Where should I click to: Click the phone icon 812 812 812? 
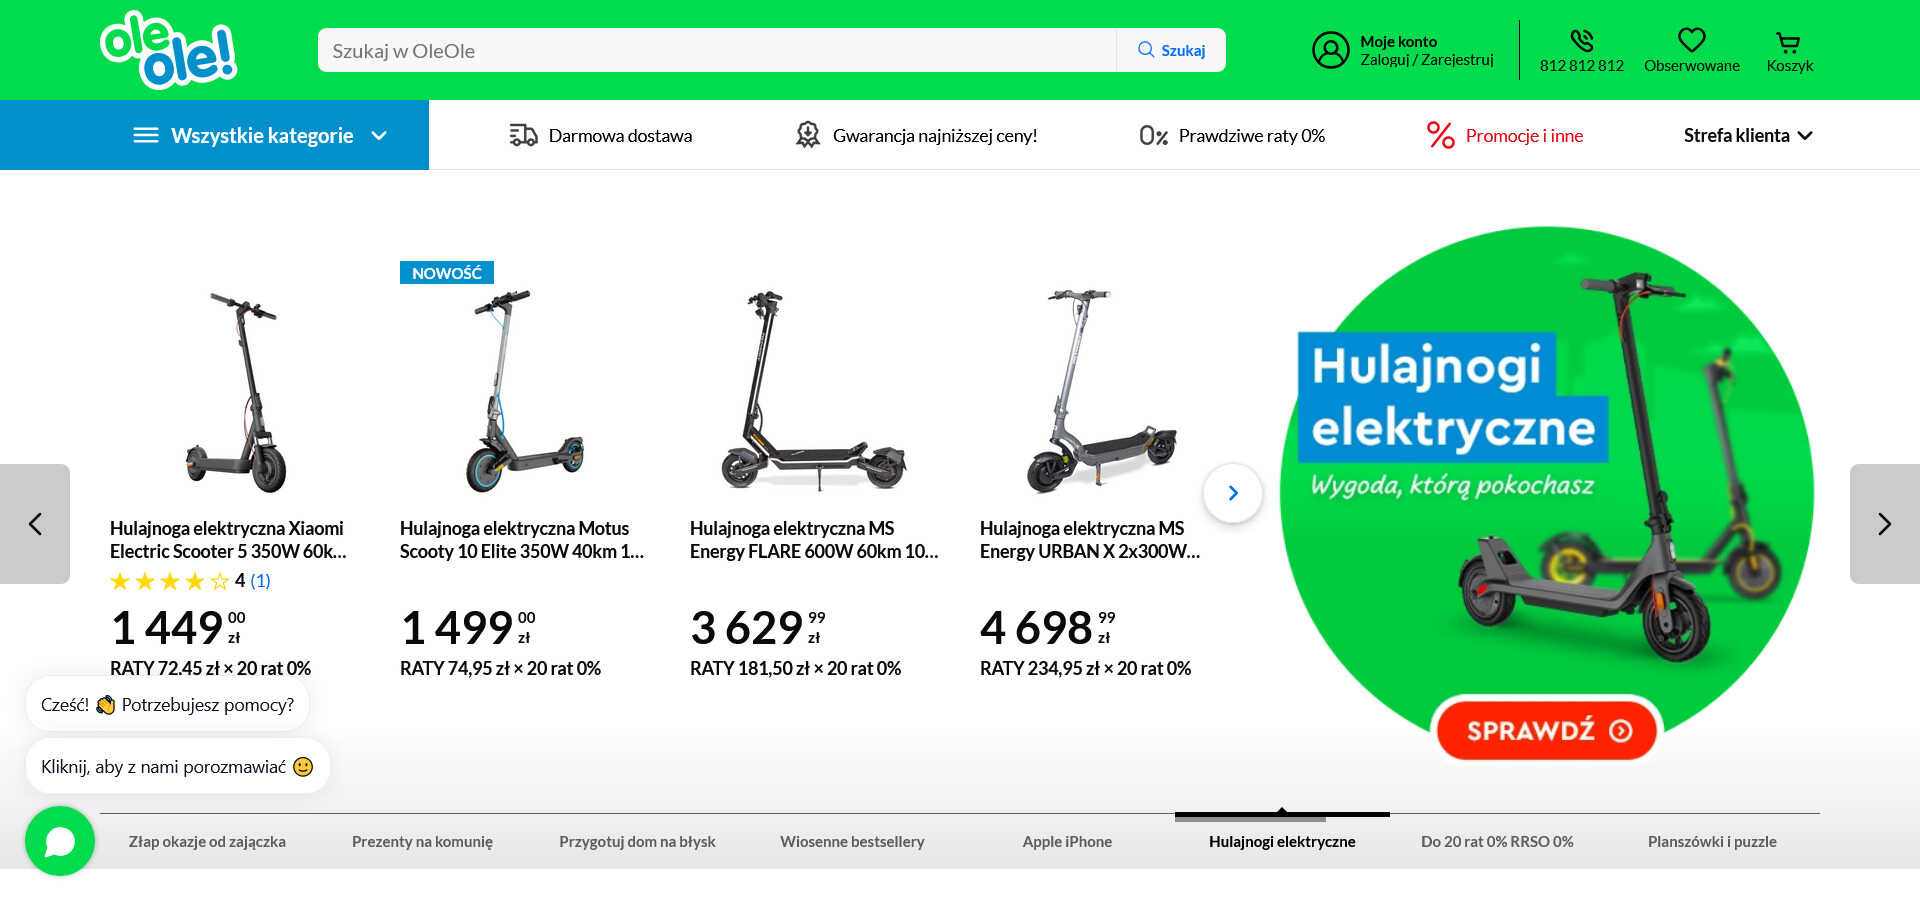pyautogui.click(x=1581, y=40)
